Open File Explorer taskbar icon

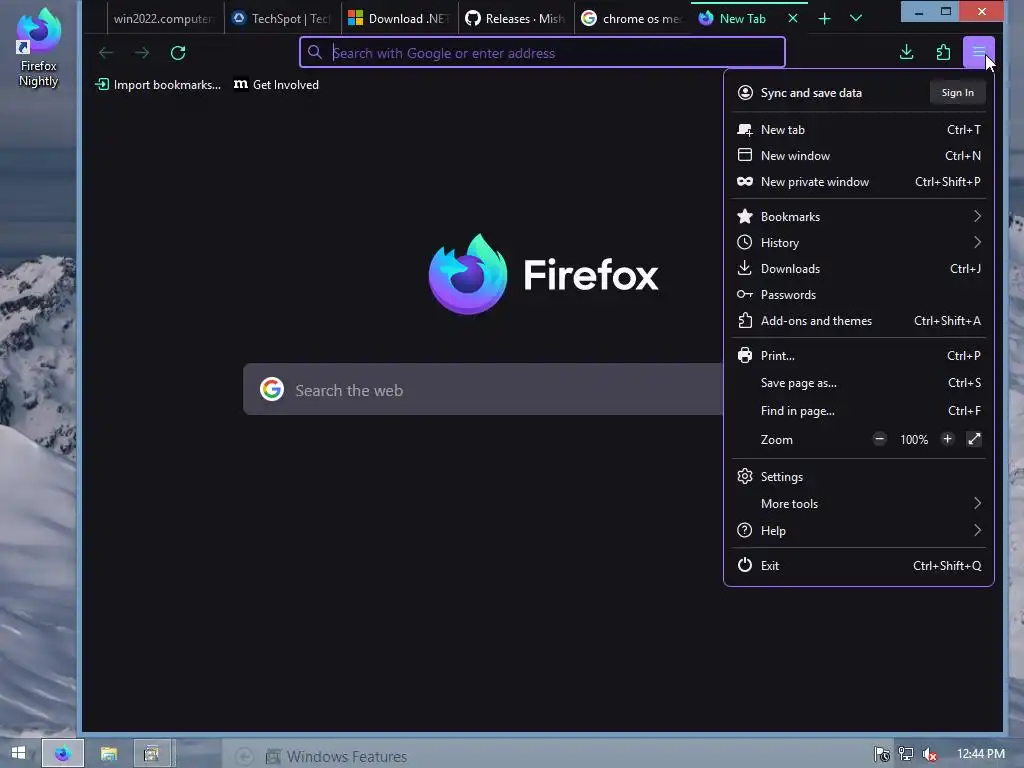108,754
